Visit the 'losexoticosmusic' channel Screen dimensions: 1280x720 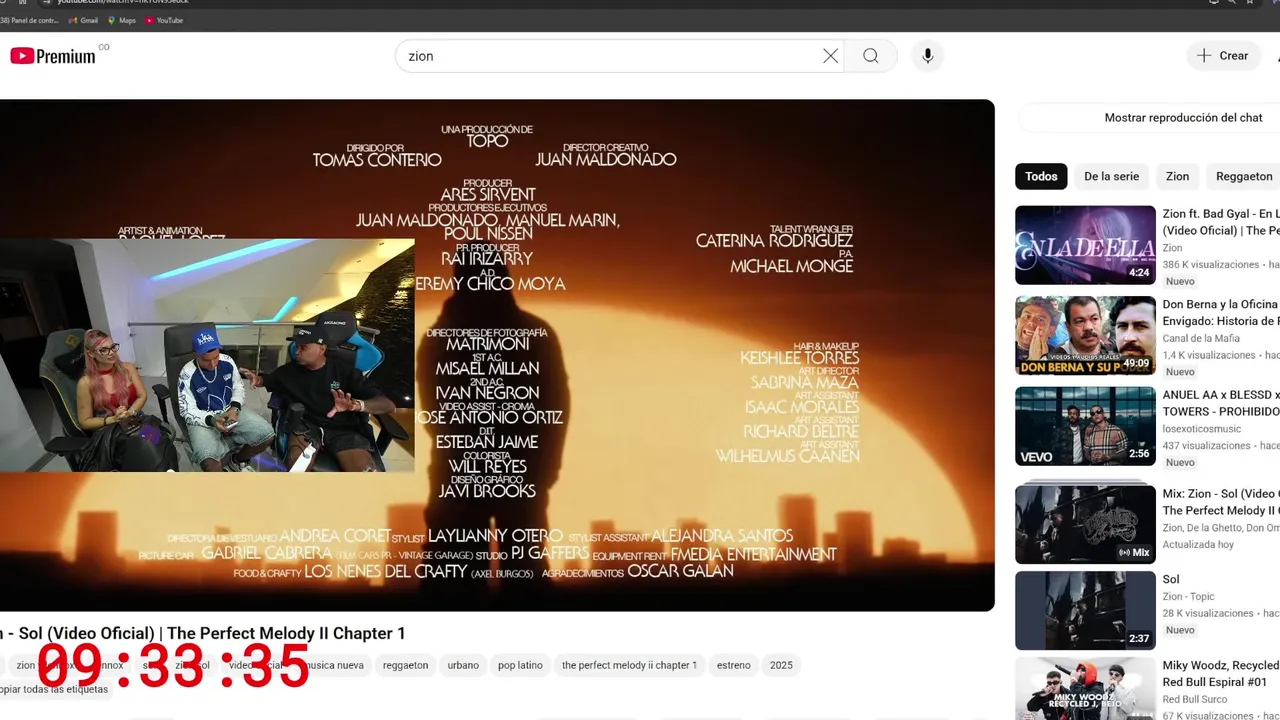pyautogui.click(x=1204, y=428)
